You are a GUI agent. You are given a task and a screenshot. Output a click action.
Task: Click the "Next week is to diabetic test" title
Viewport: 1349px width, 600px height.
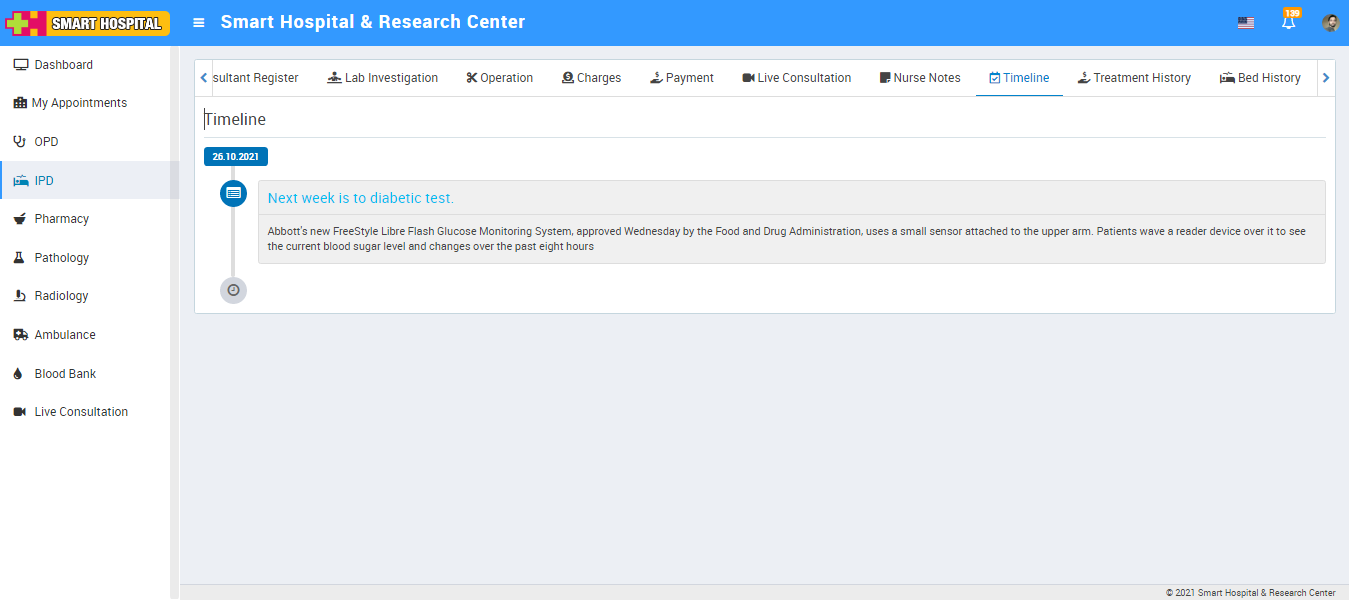pos(361,198)
